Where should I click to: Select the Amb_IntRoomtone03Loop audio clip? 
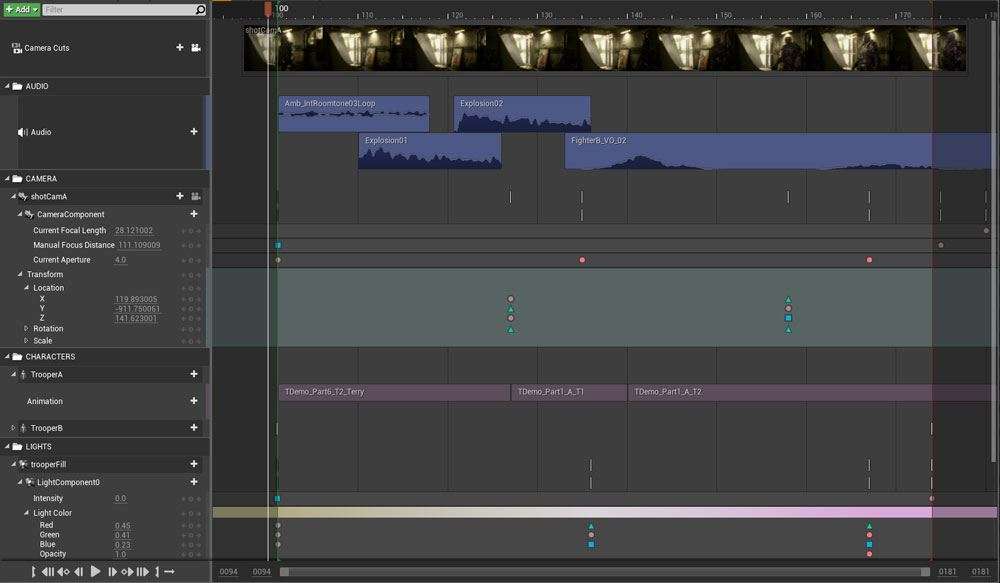click(353, 114)
